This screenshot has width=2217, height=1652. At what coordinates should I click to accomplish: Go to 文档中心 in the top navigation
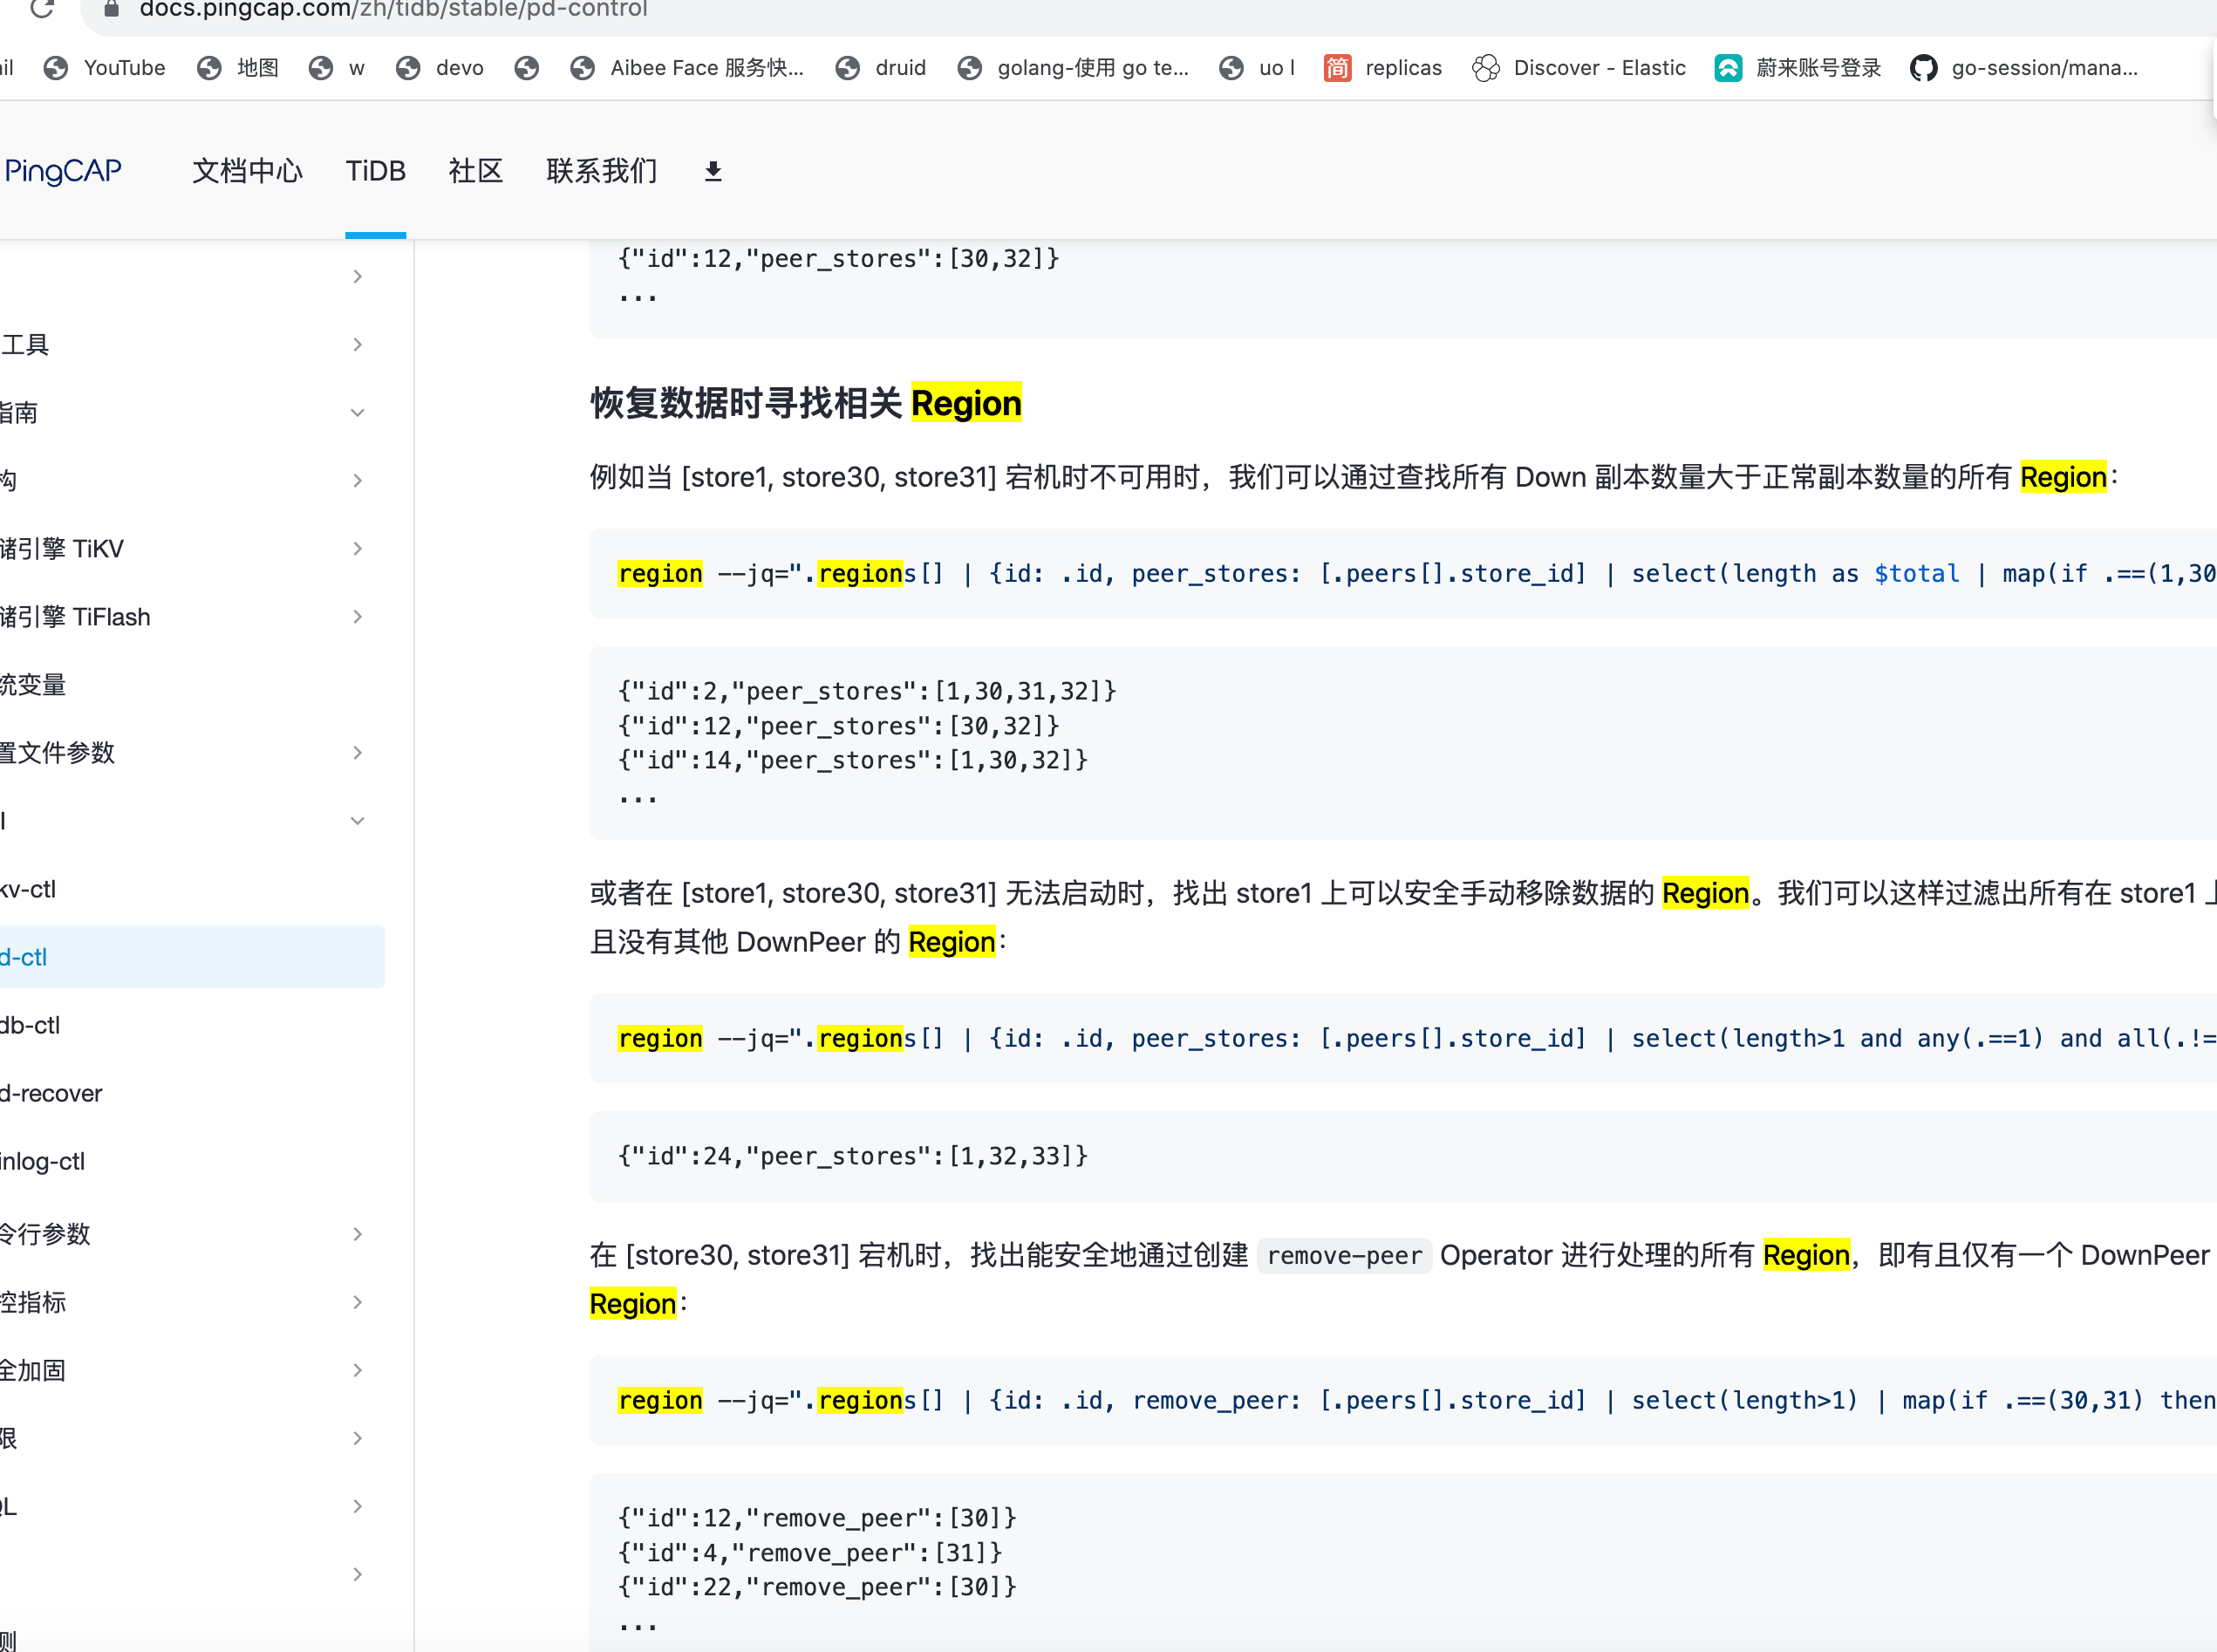click(247, 172)
